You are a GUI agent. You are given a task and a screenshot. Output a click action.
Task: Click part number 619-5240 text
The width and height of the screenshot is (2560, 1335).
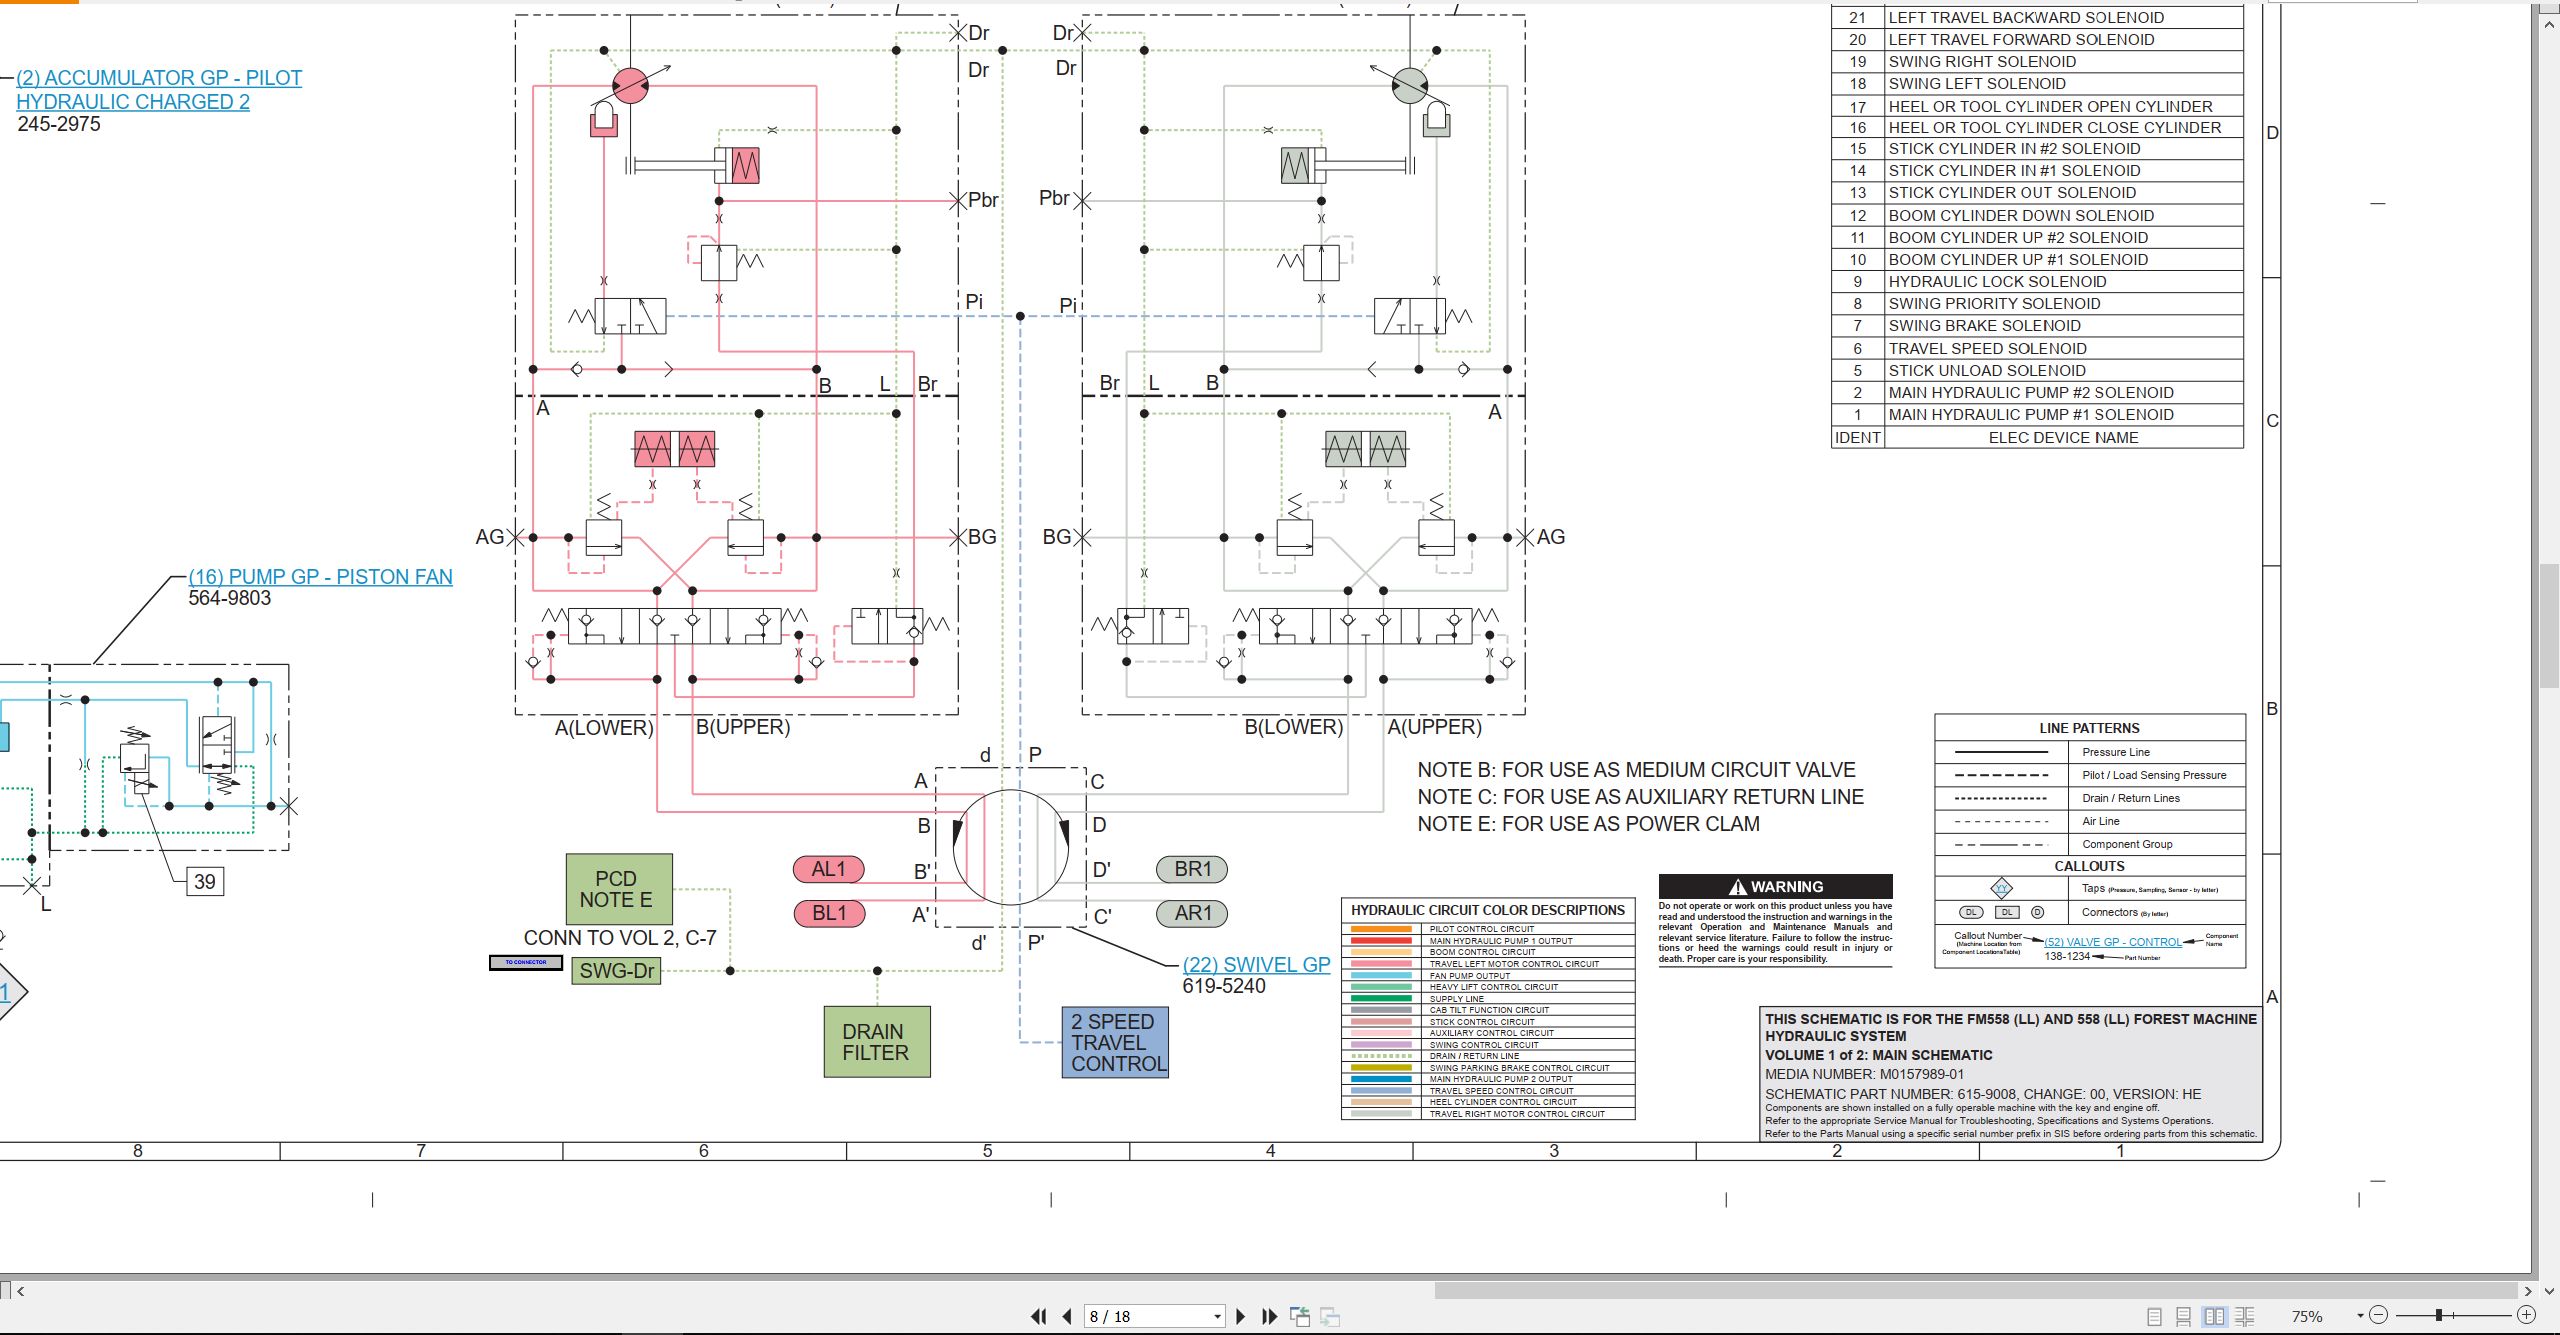(x=1224, y=986)
